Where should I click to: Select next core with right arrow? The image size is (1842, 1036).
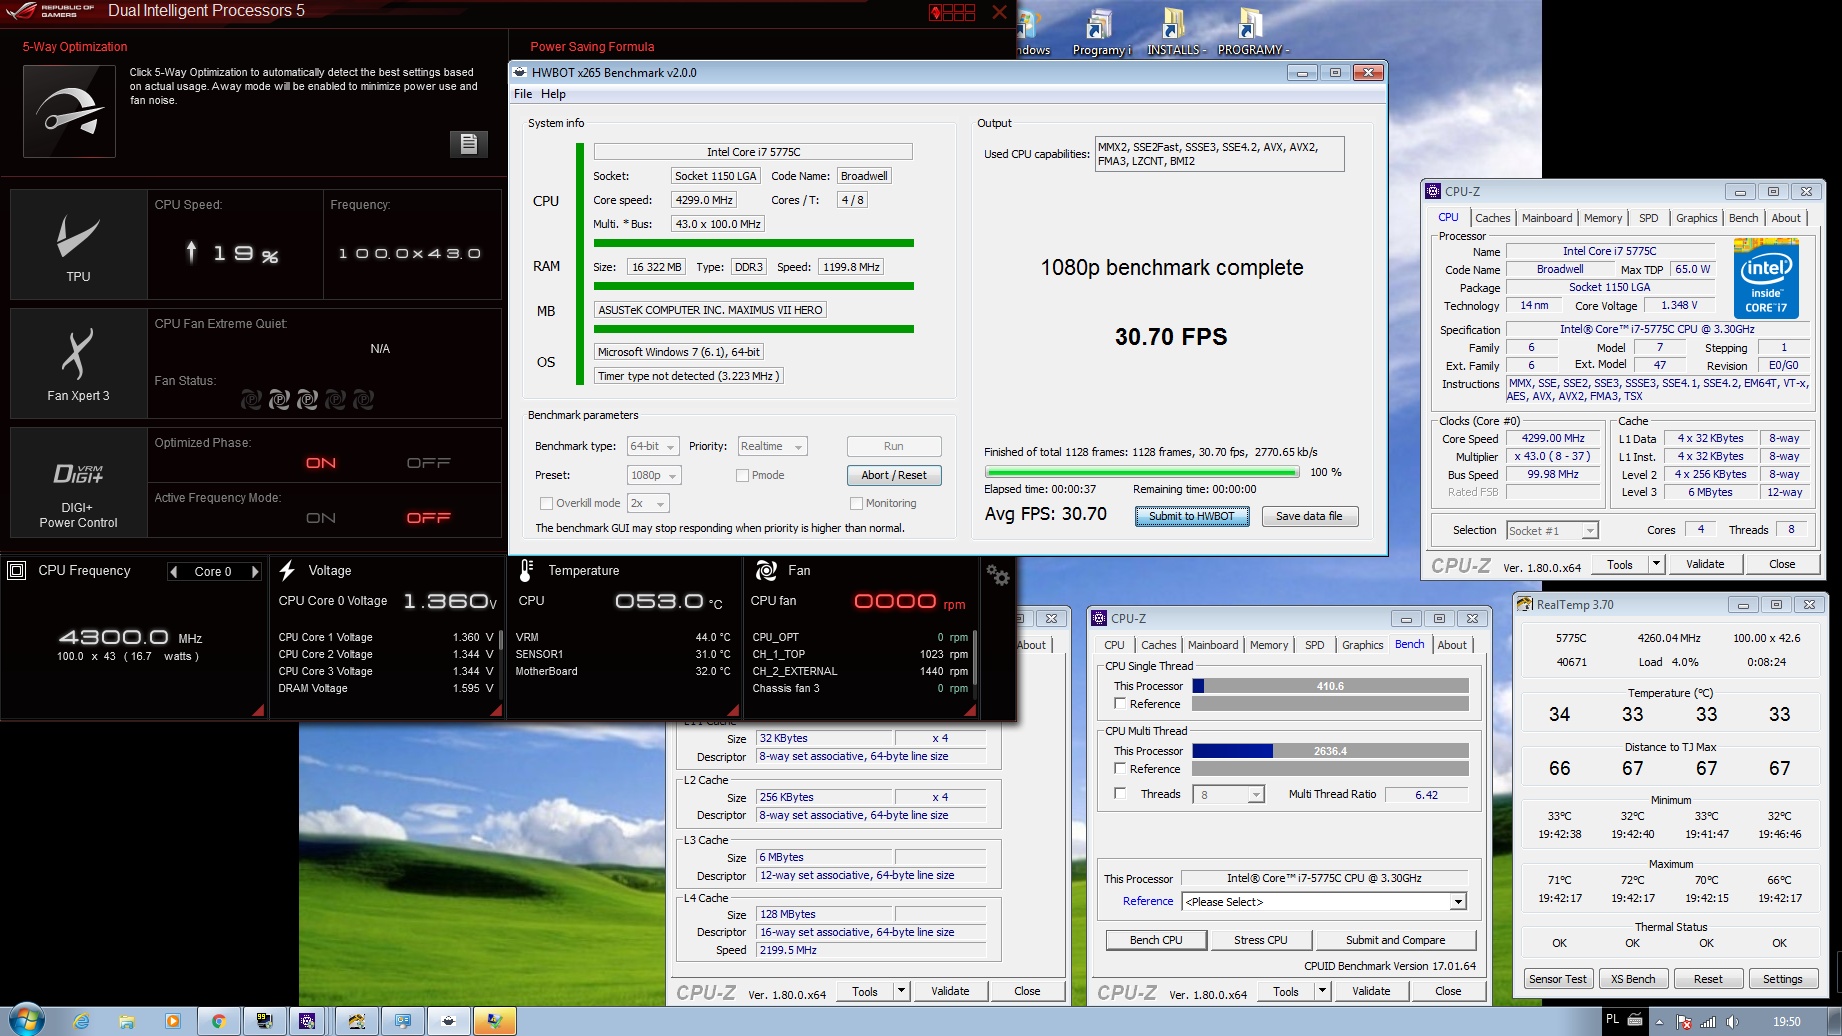255,572
